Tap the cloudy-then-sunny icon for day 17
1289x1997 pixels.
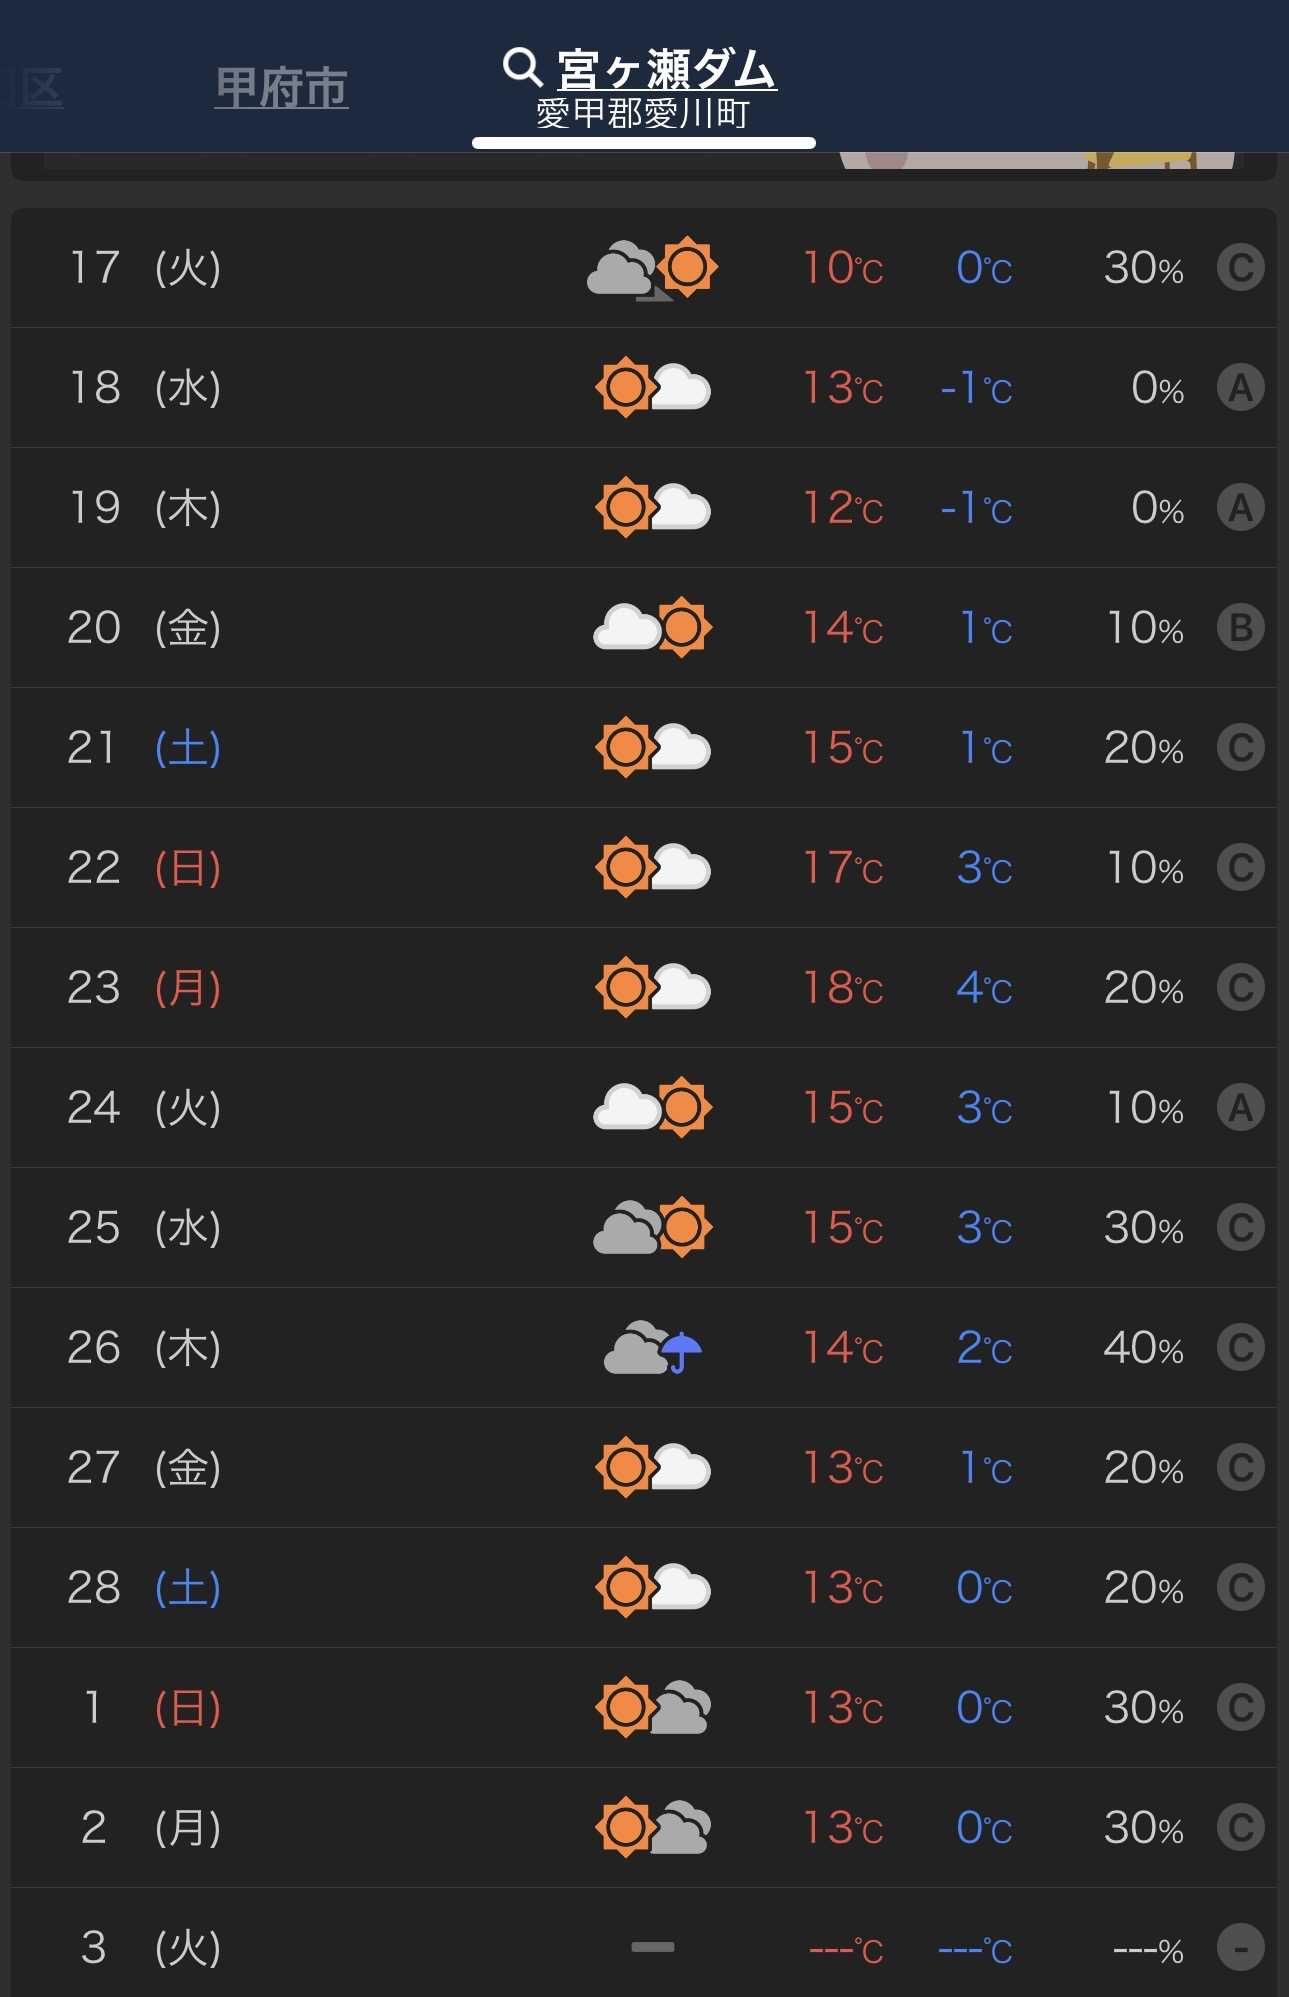(x=652, y=268)
